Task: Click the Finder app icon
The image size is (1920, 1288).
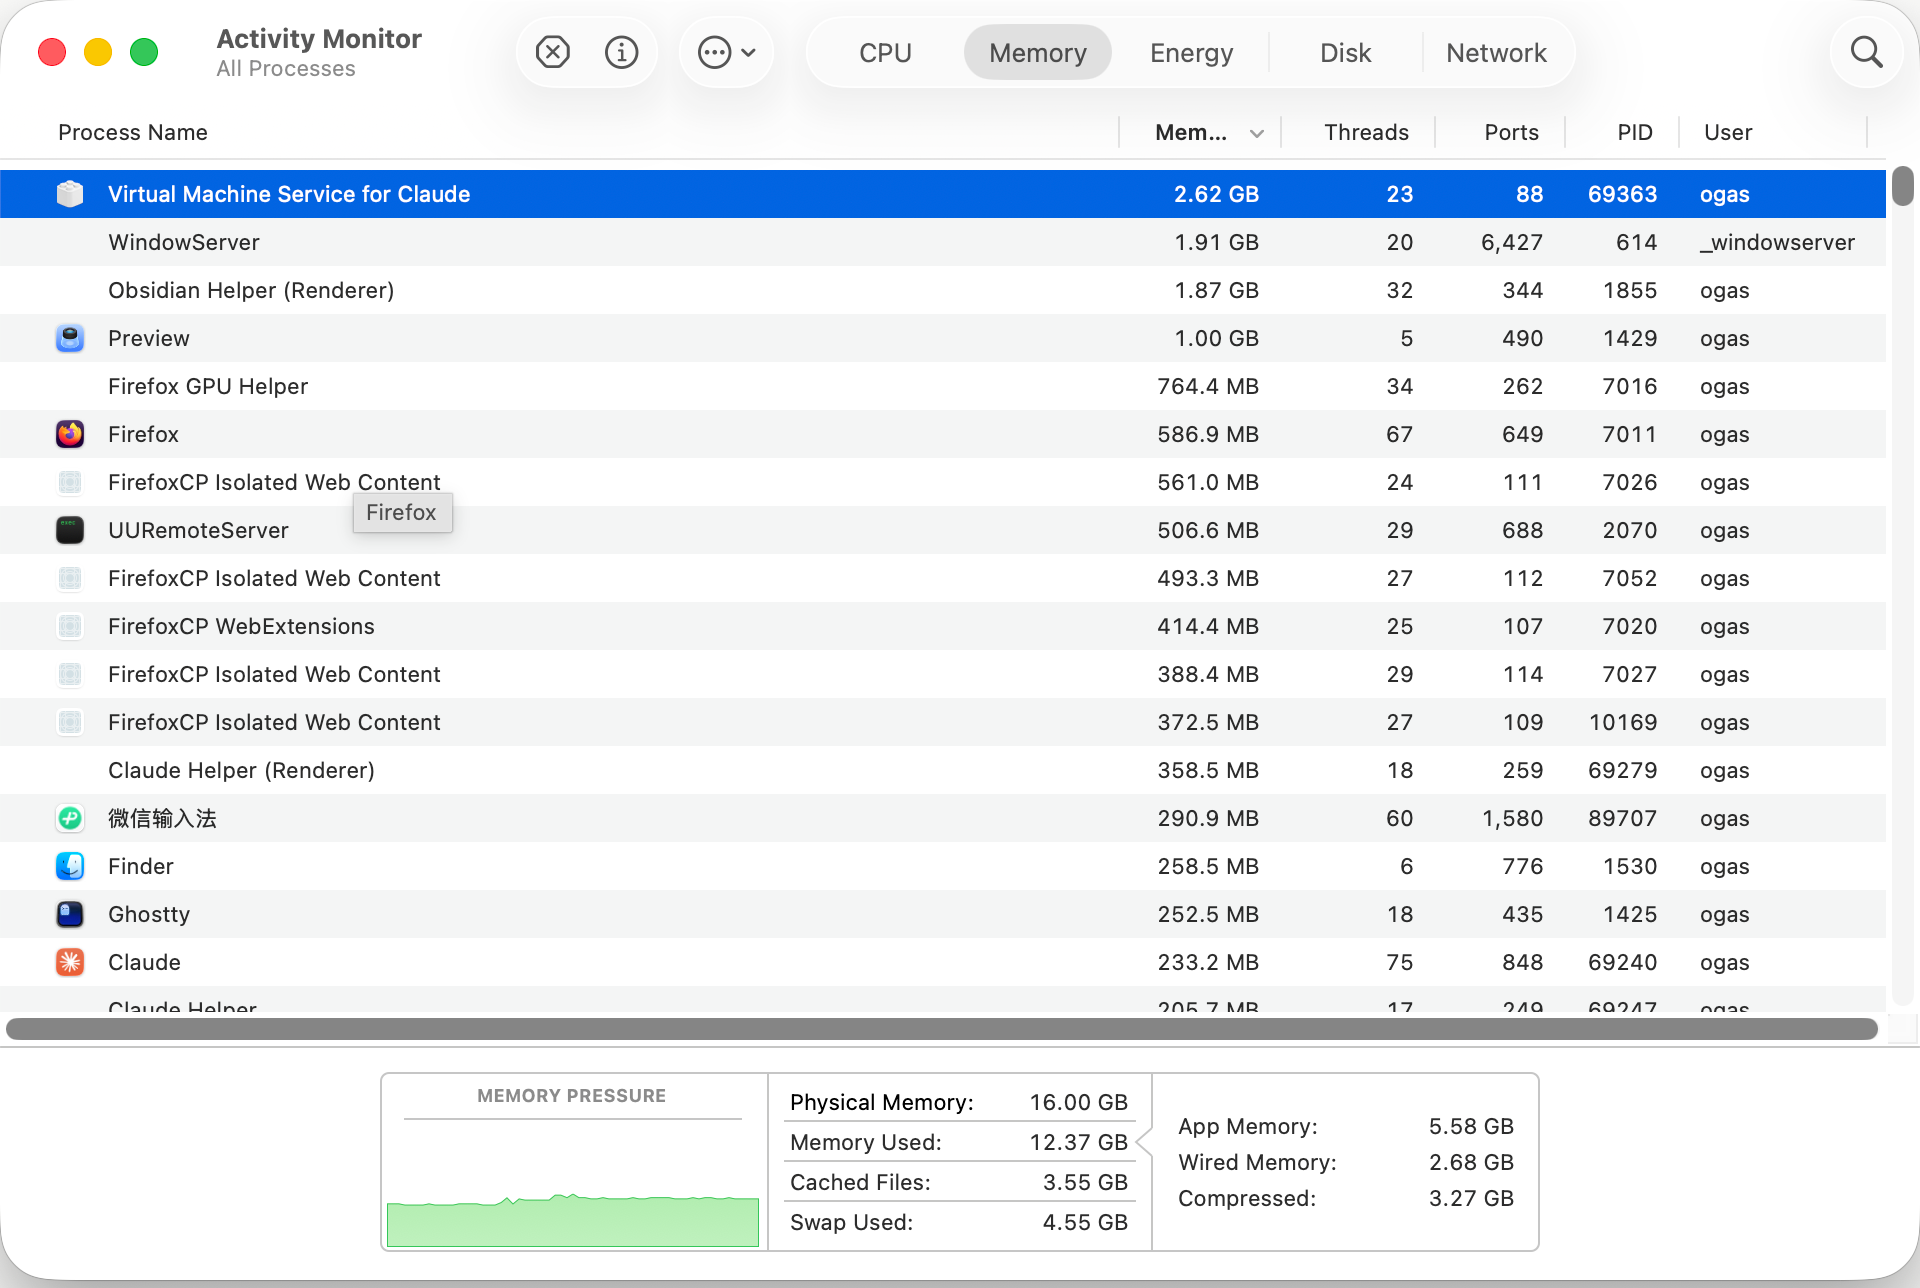Action: (70, 866)
